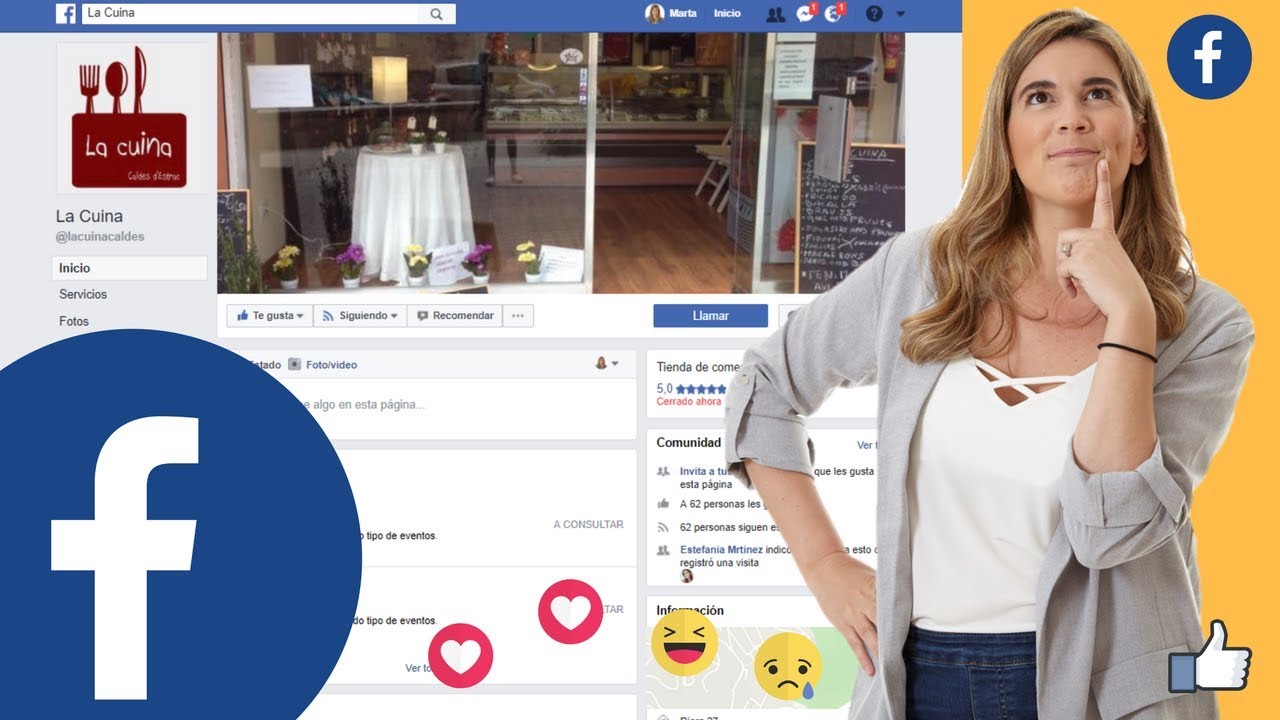Click the Información section heading
This screenshot has height=720, width=1280.
click(690, 611)
